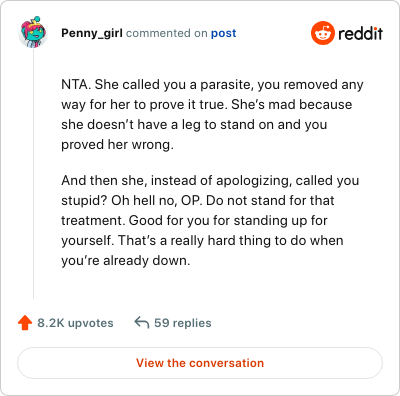Click the gray "commented on" text

pyautogui.click(x=167, y=33)
